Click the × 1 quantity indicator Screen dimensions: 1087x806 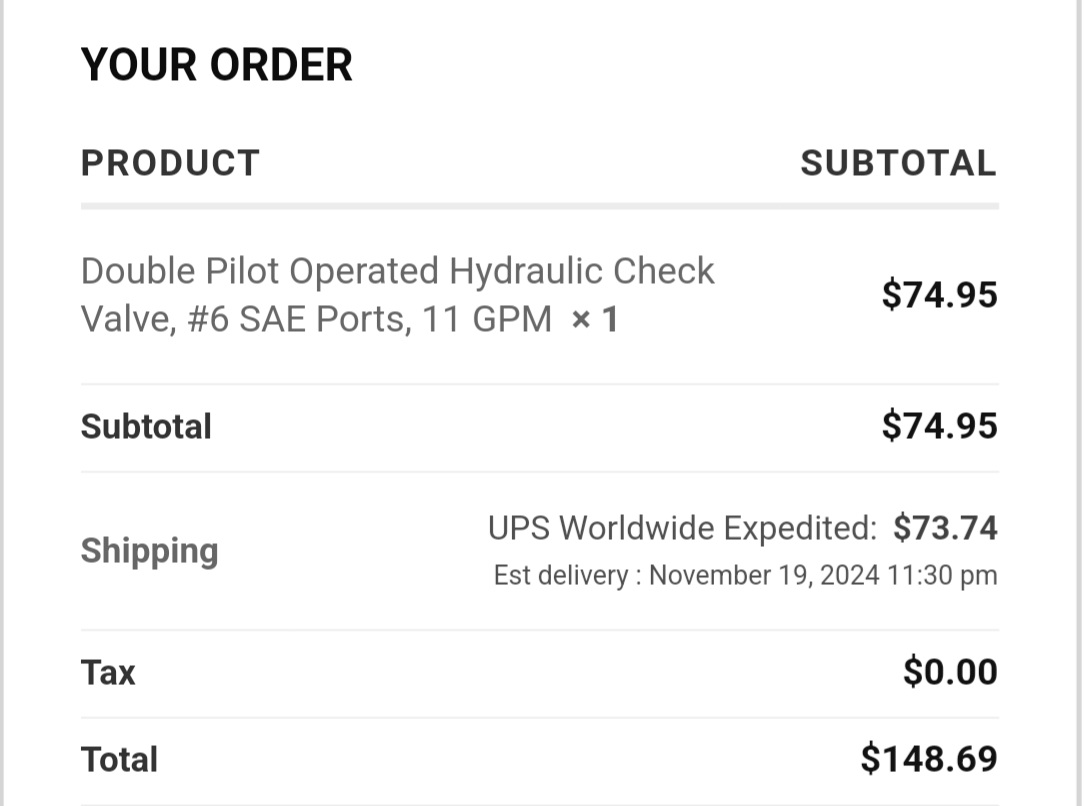click(595, 319)
